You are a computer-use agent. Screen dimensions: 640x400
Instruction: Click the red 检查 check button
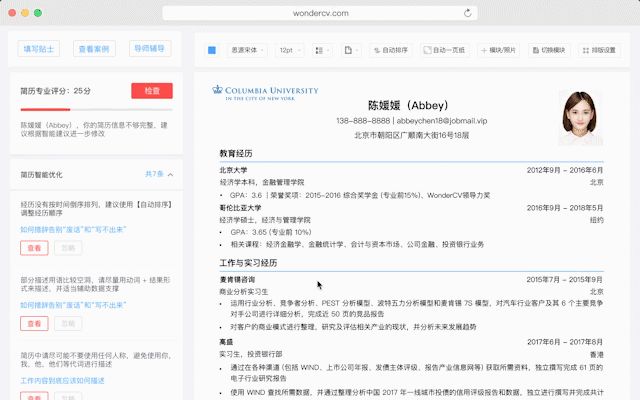point(152,91)
